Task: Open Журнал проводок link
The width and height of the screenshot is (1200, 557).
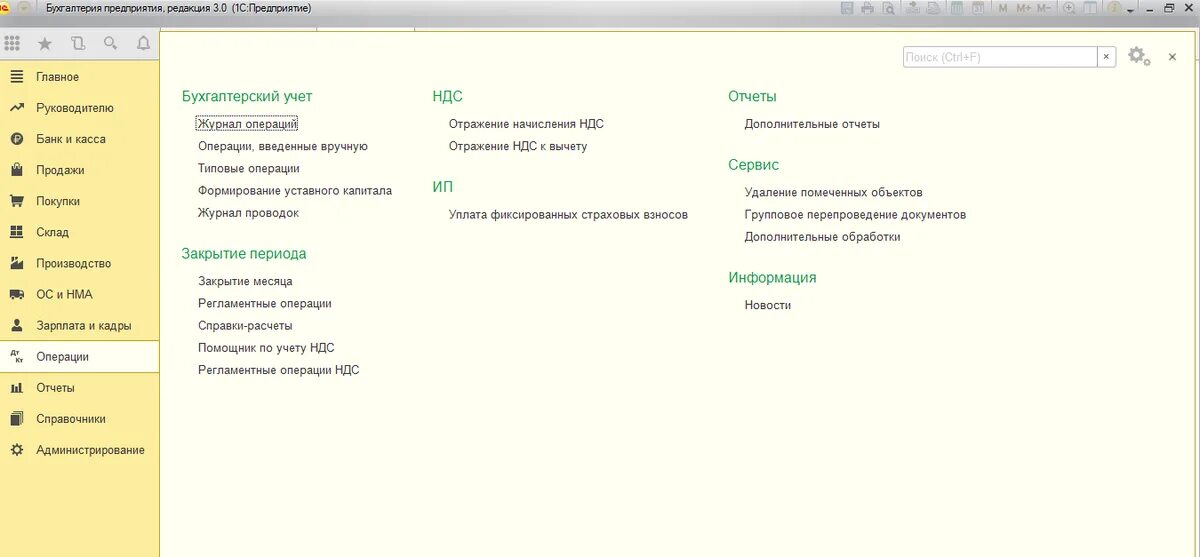Action: click(248, 213)
